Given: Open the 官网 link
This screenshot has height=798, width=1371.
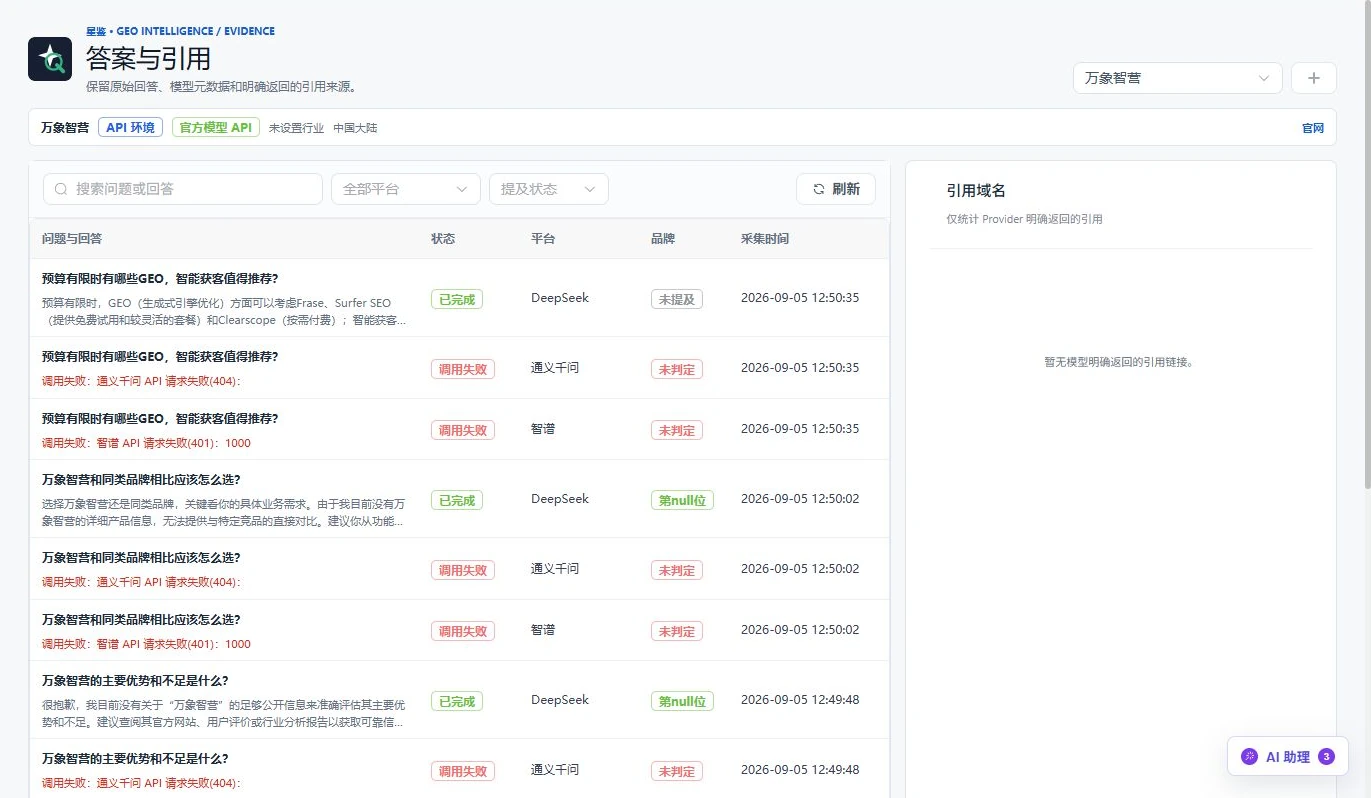Looking at the screenshot, I should pyautogui.click(x=1313, y=128).
